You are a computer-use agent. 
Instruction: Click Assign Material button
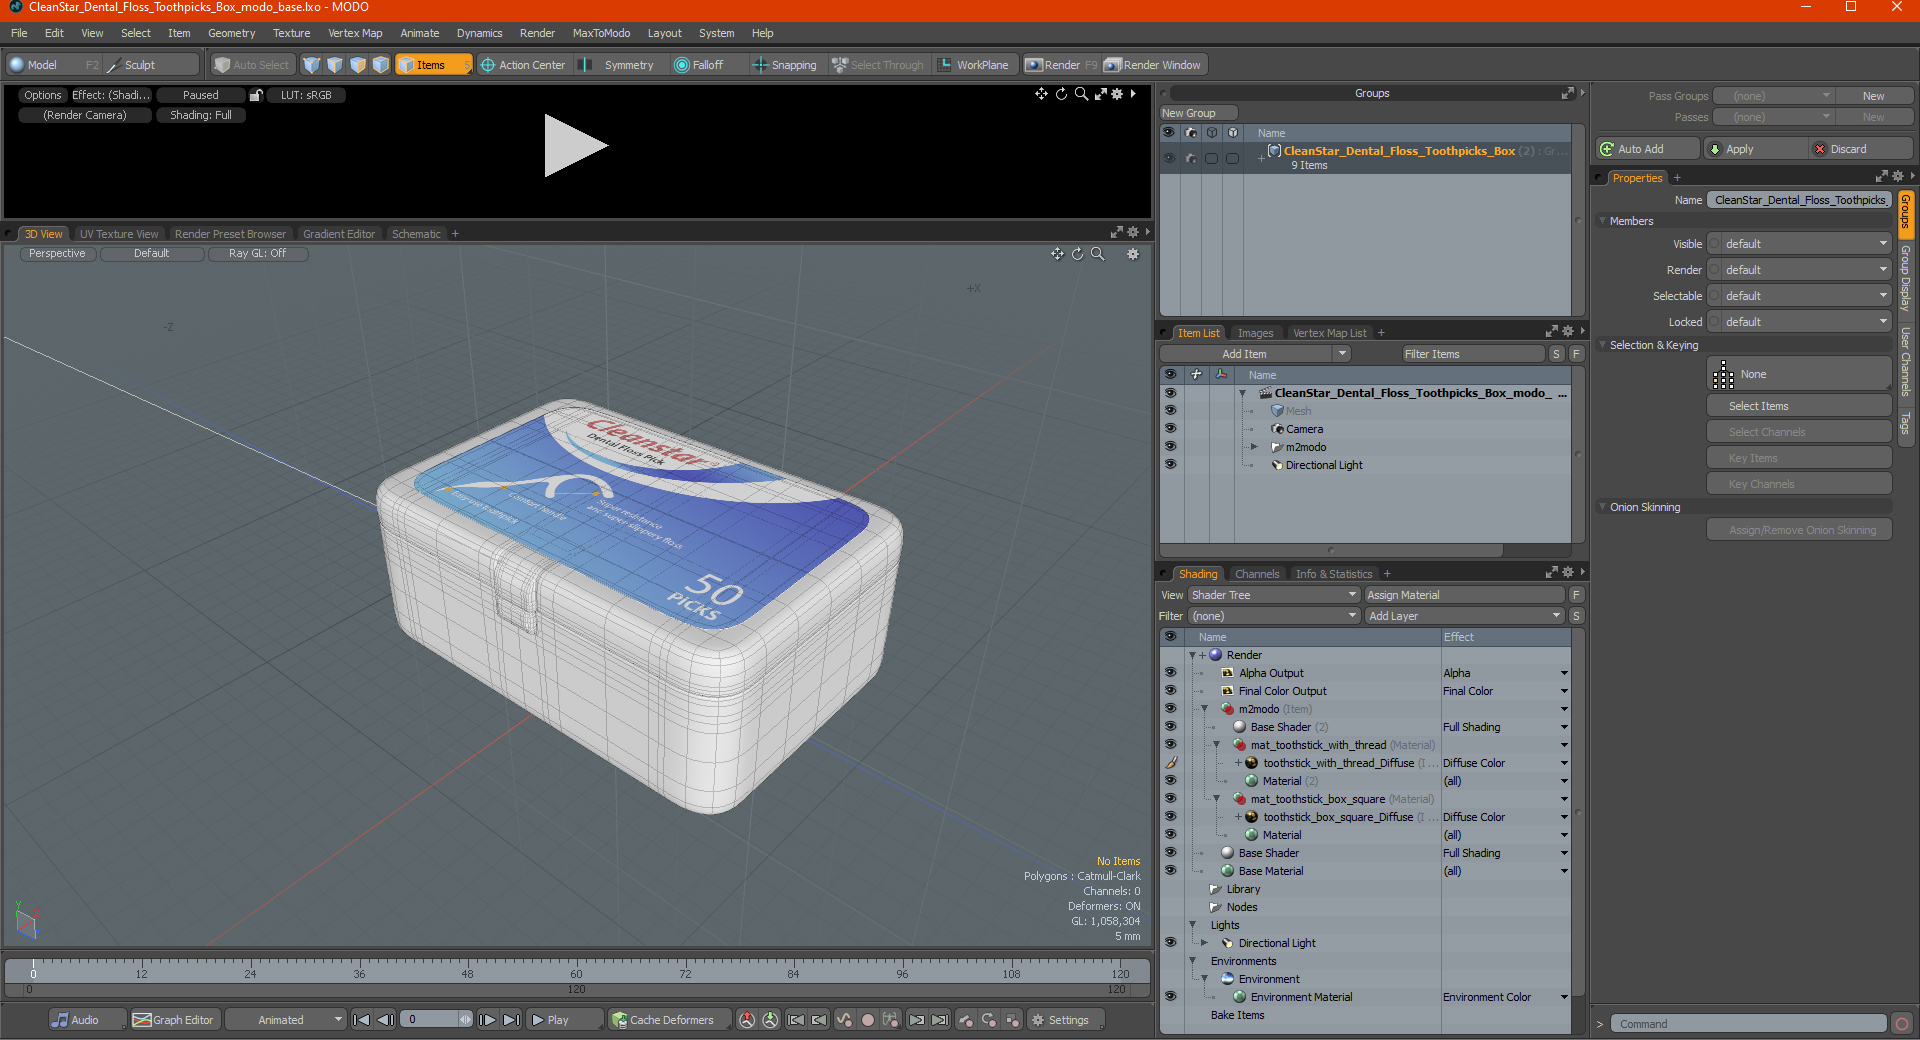tap(1464, 595)
